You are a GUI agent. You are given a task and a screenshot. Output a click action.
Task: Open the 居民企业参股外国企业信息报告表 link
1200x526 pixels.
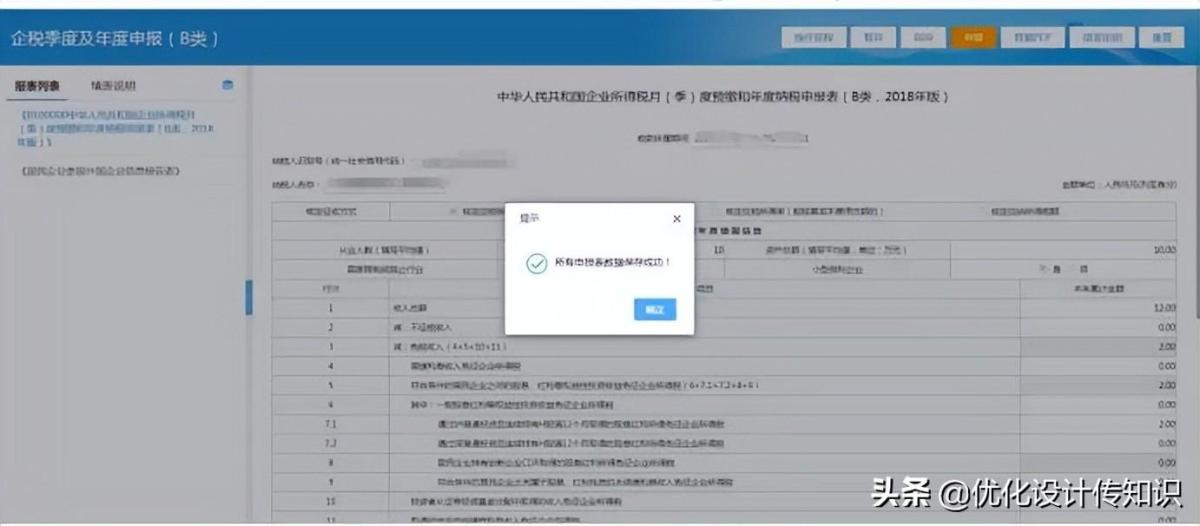[x=100, y=171]
